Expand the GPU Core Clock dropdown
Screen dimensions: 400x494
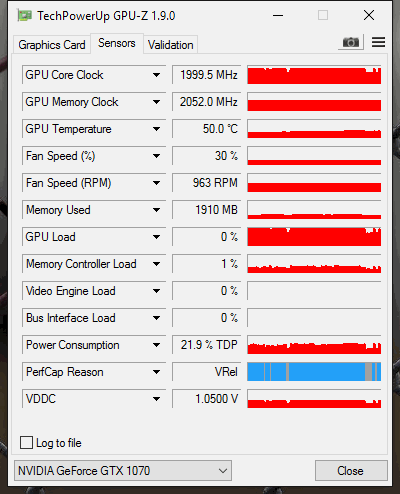(156, 75)
